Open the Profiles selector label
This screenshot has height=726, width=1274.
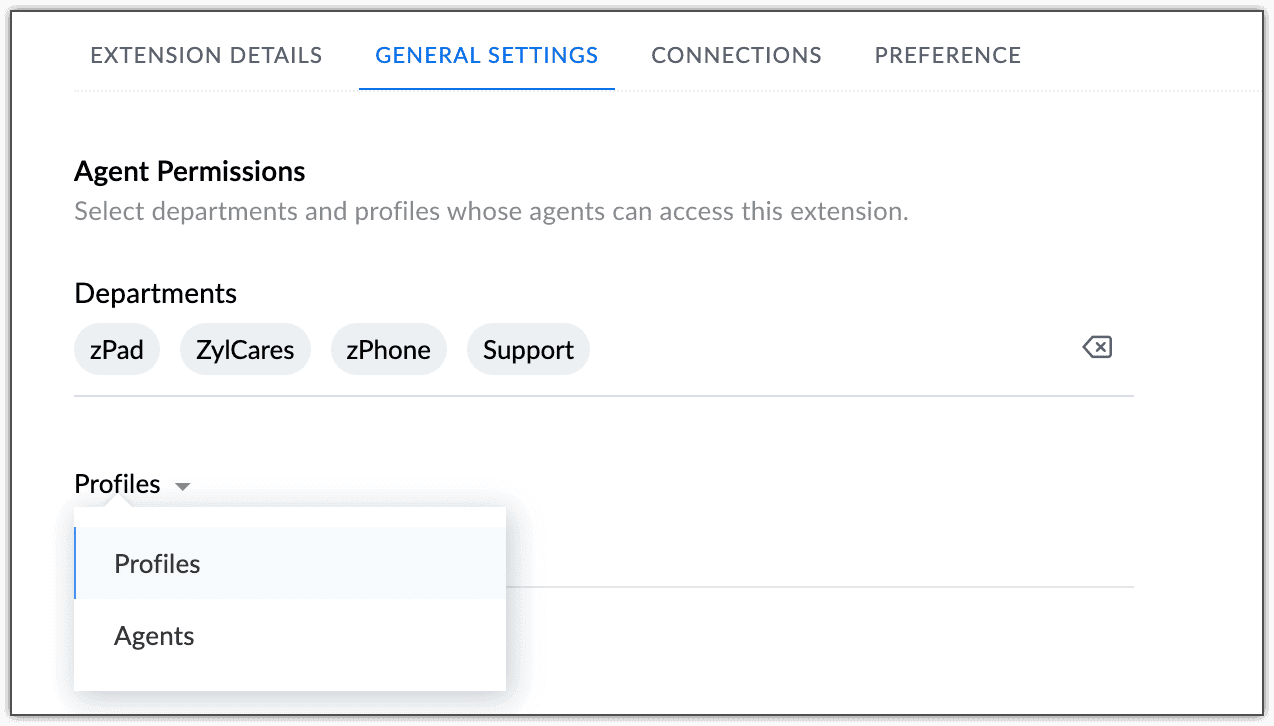pyautogui.click(x=117, y=485)
